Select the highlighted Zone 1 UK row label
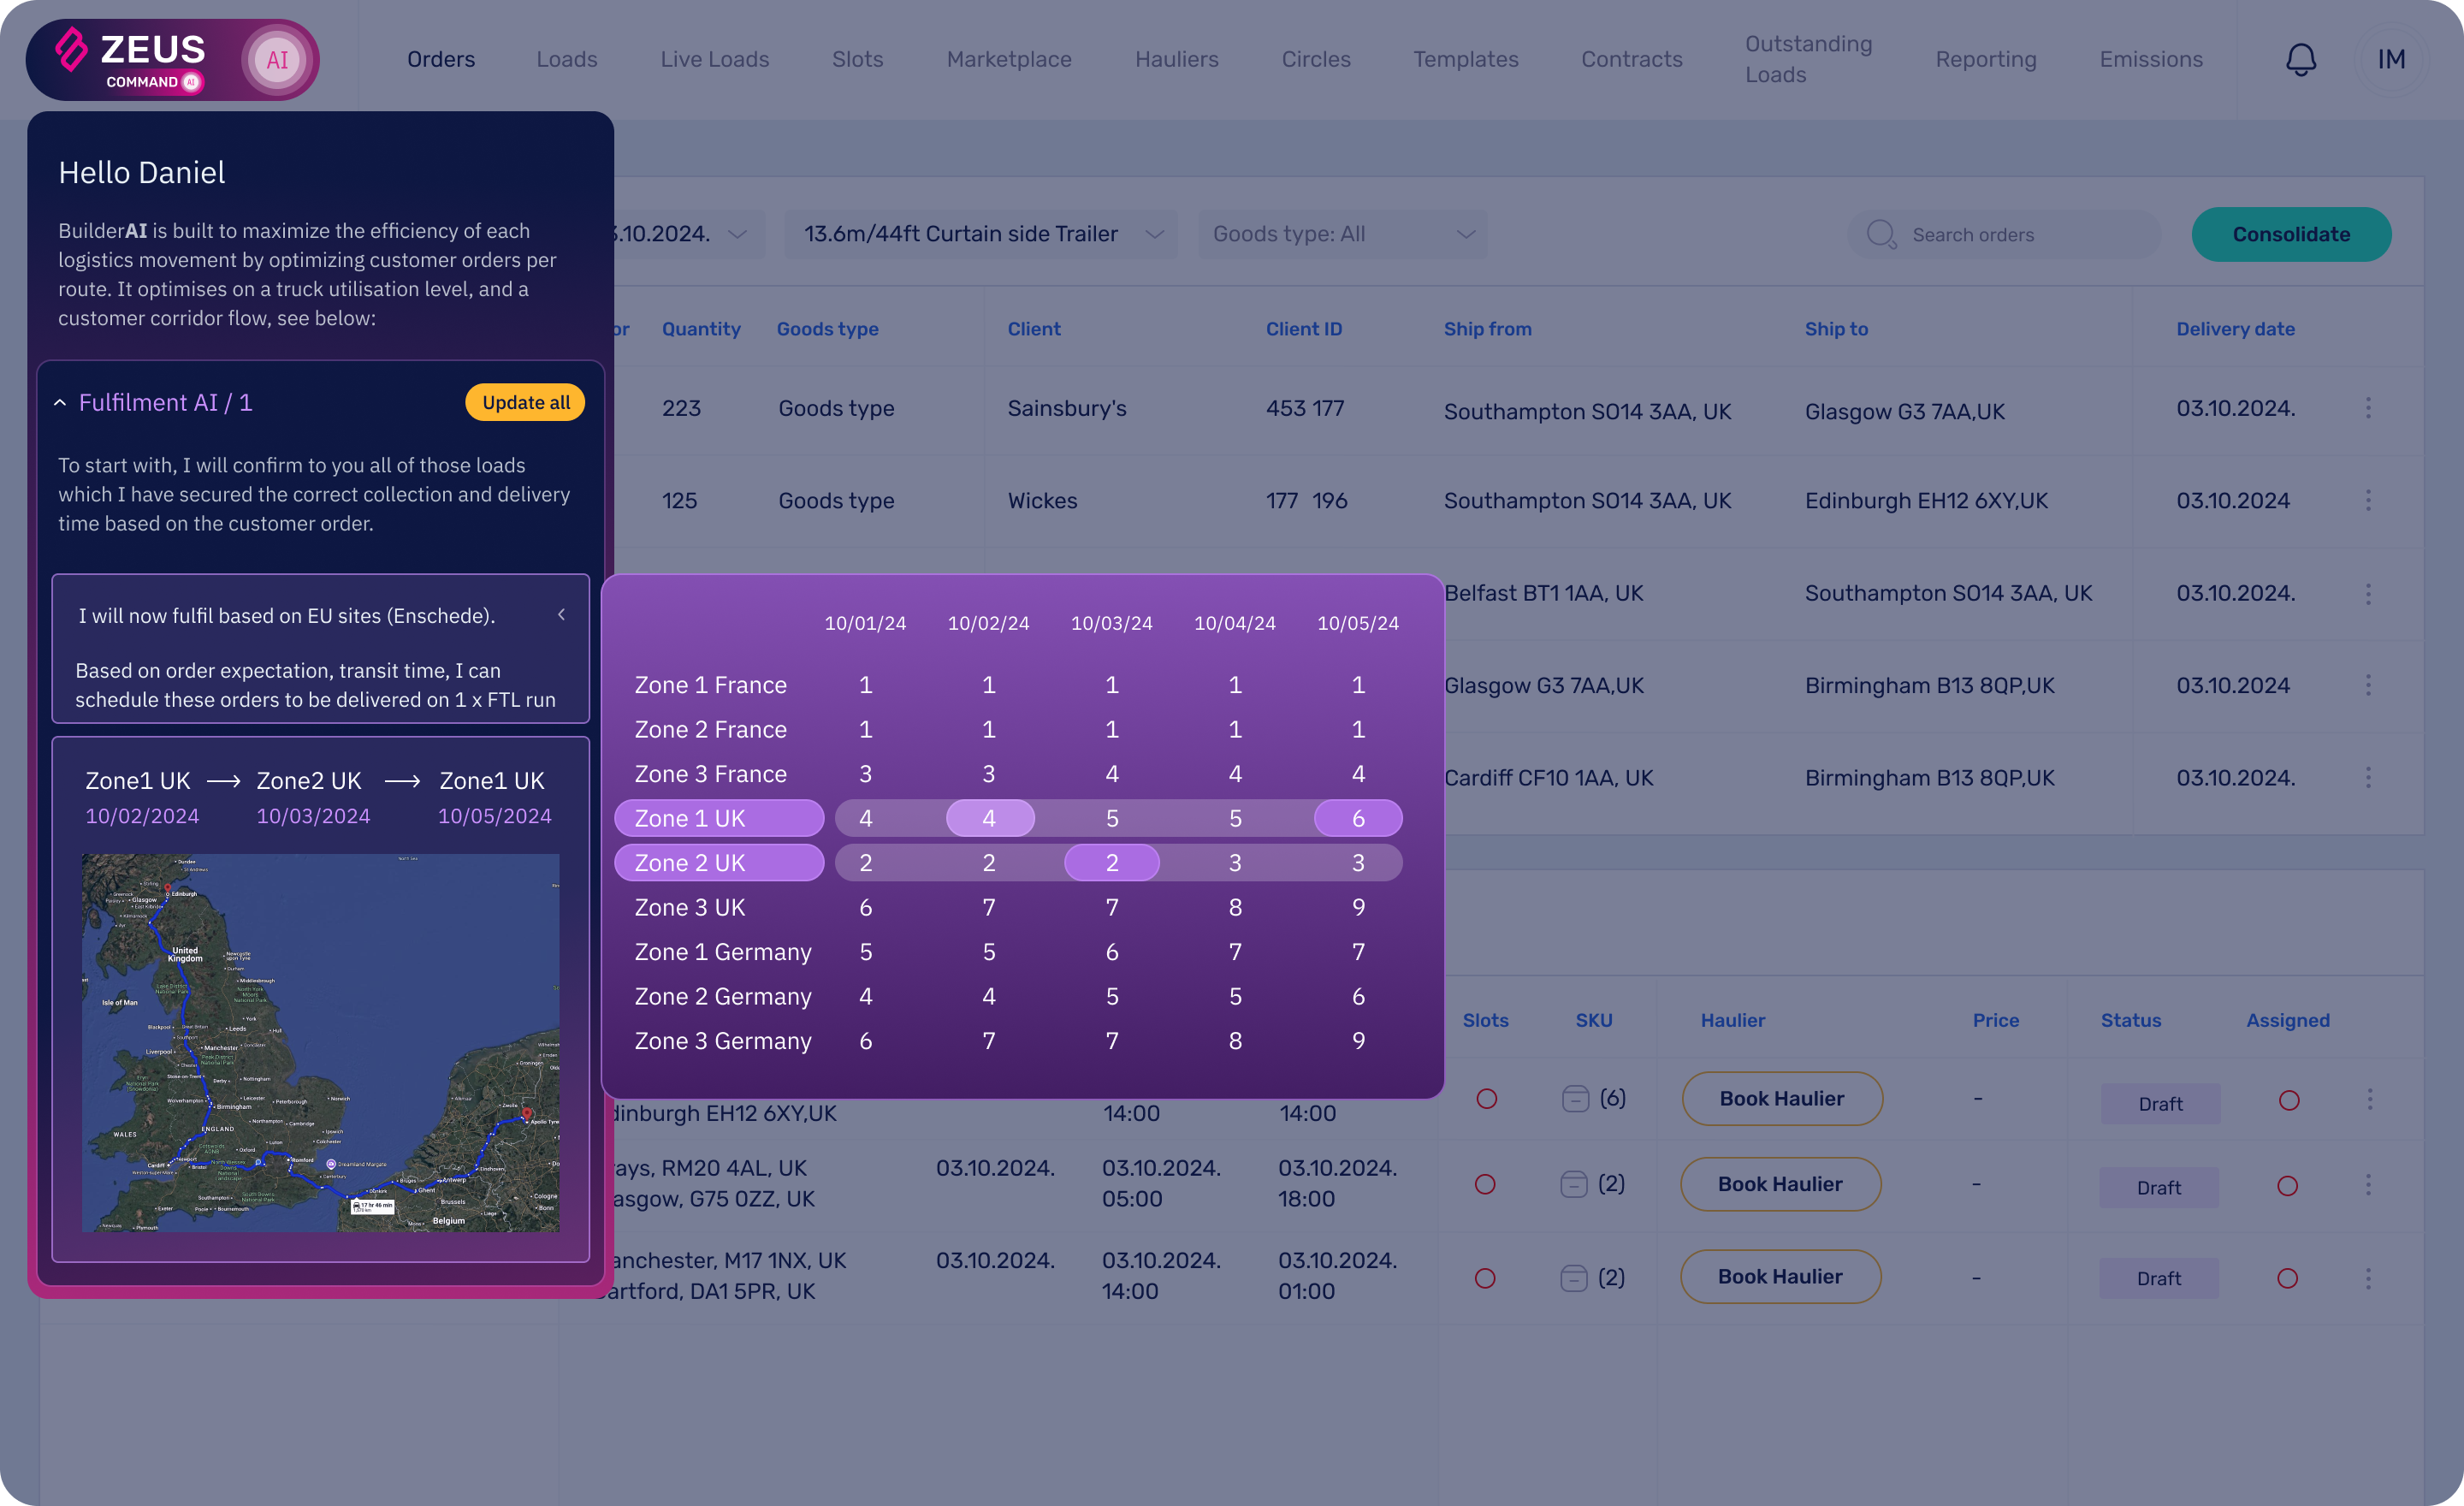The image size is (2464, 1506). tap(718, 818)
